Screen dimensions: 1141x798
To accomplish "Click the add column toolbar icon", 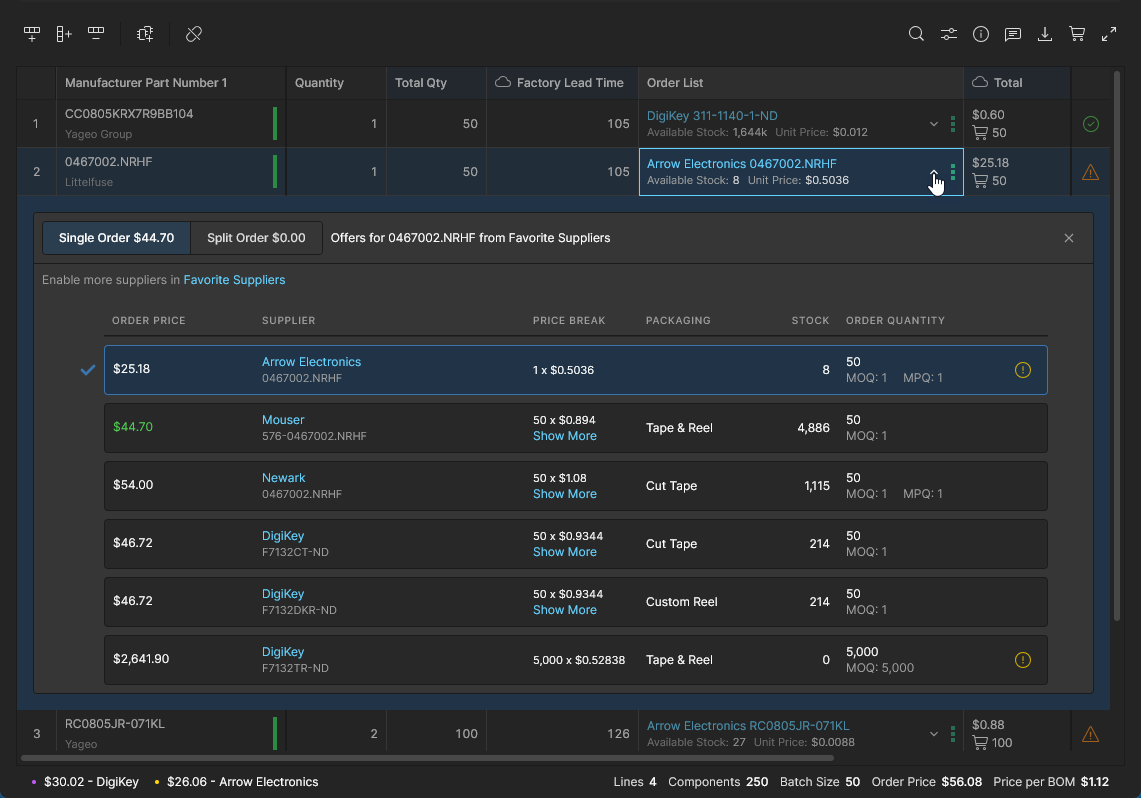I will tap(64, 34).
